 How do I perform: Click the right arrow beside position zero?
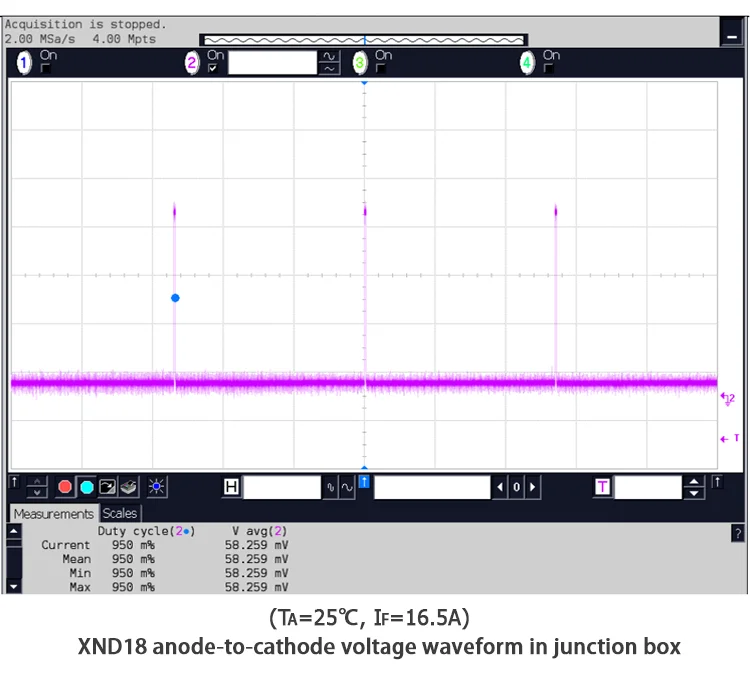point(532,487)
